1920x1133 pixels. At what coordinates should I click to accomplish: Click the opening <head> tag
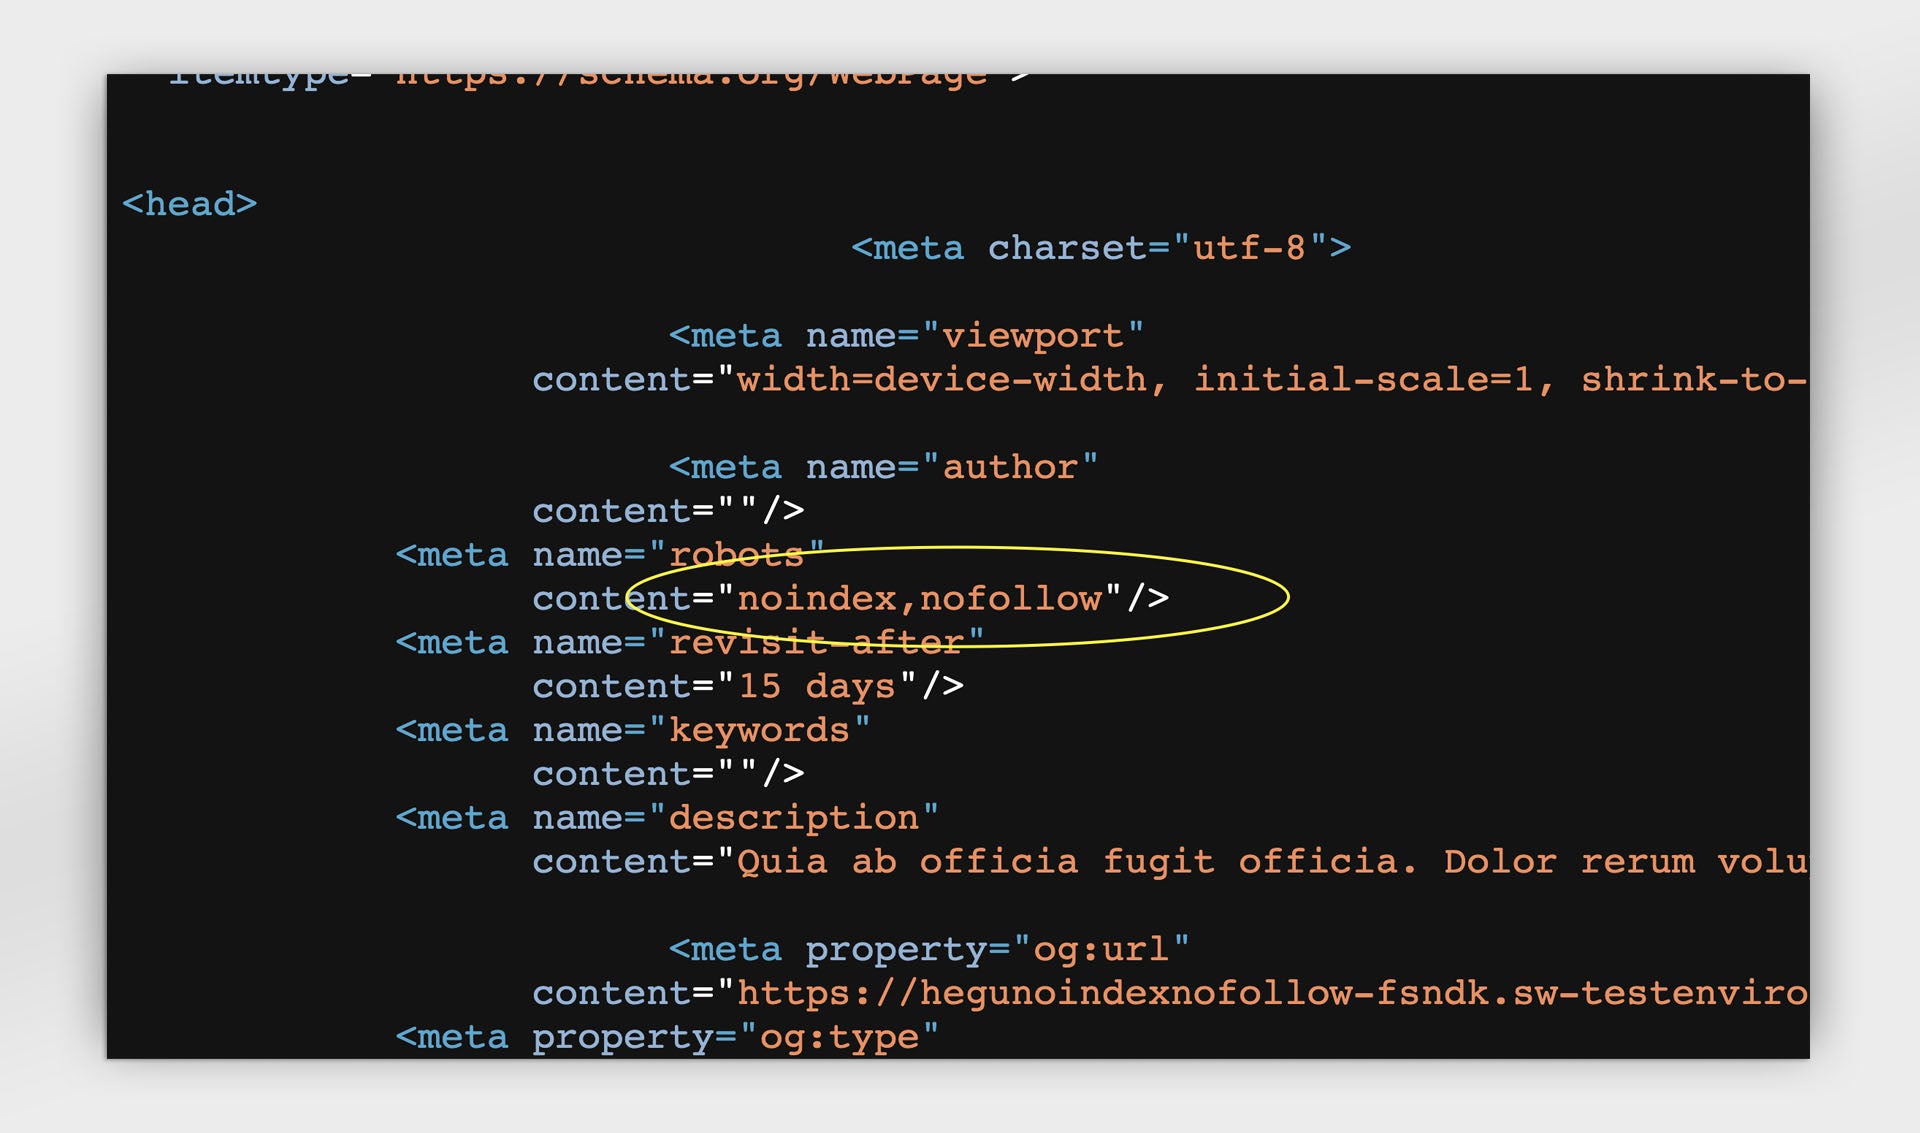[189, 204]
